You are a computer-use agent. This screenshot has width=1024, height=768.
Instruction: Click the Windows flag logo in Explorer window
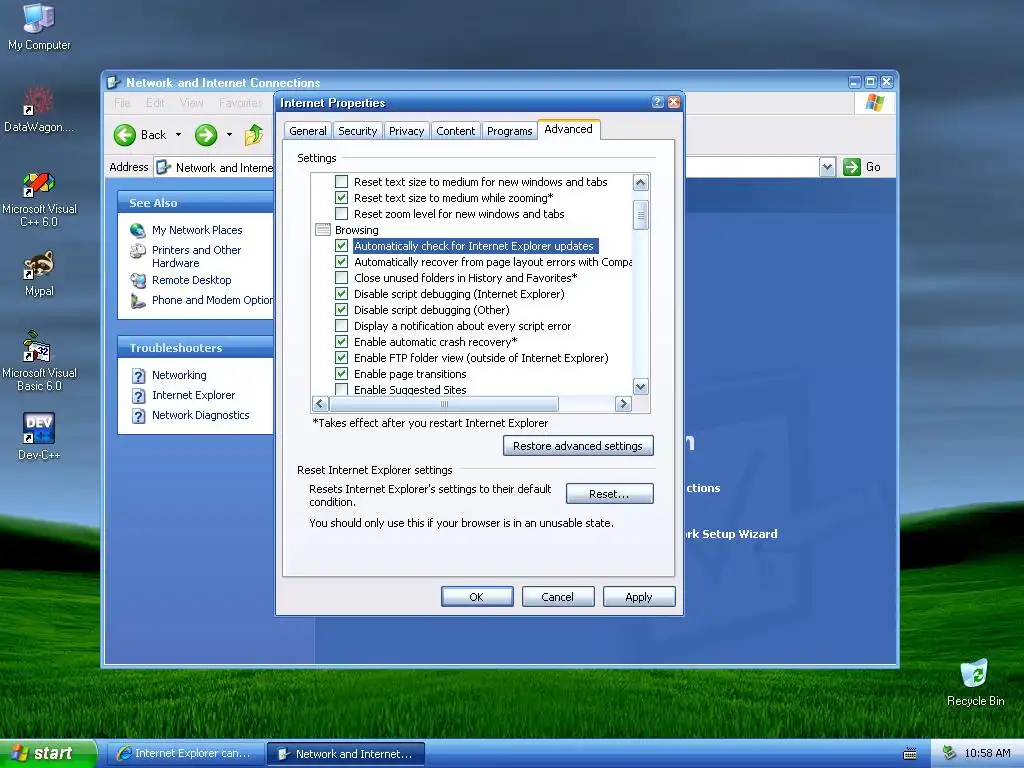(874, 103)
